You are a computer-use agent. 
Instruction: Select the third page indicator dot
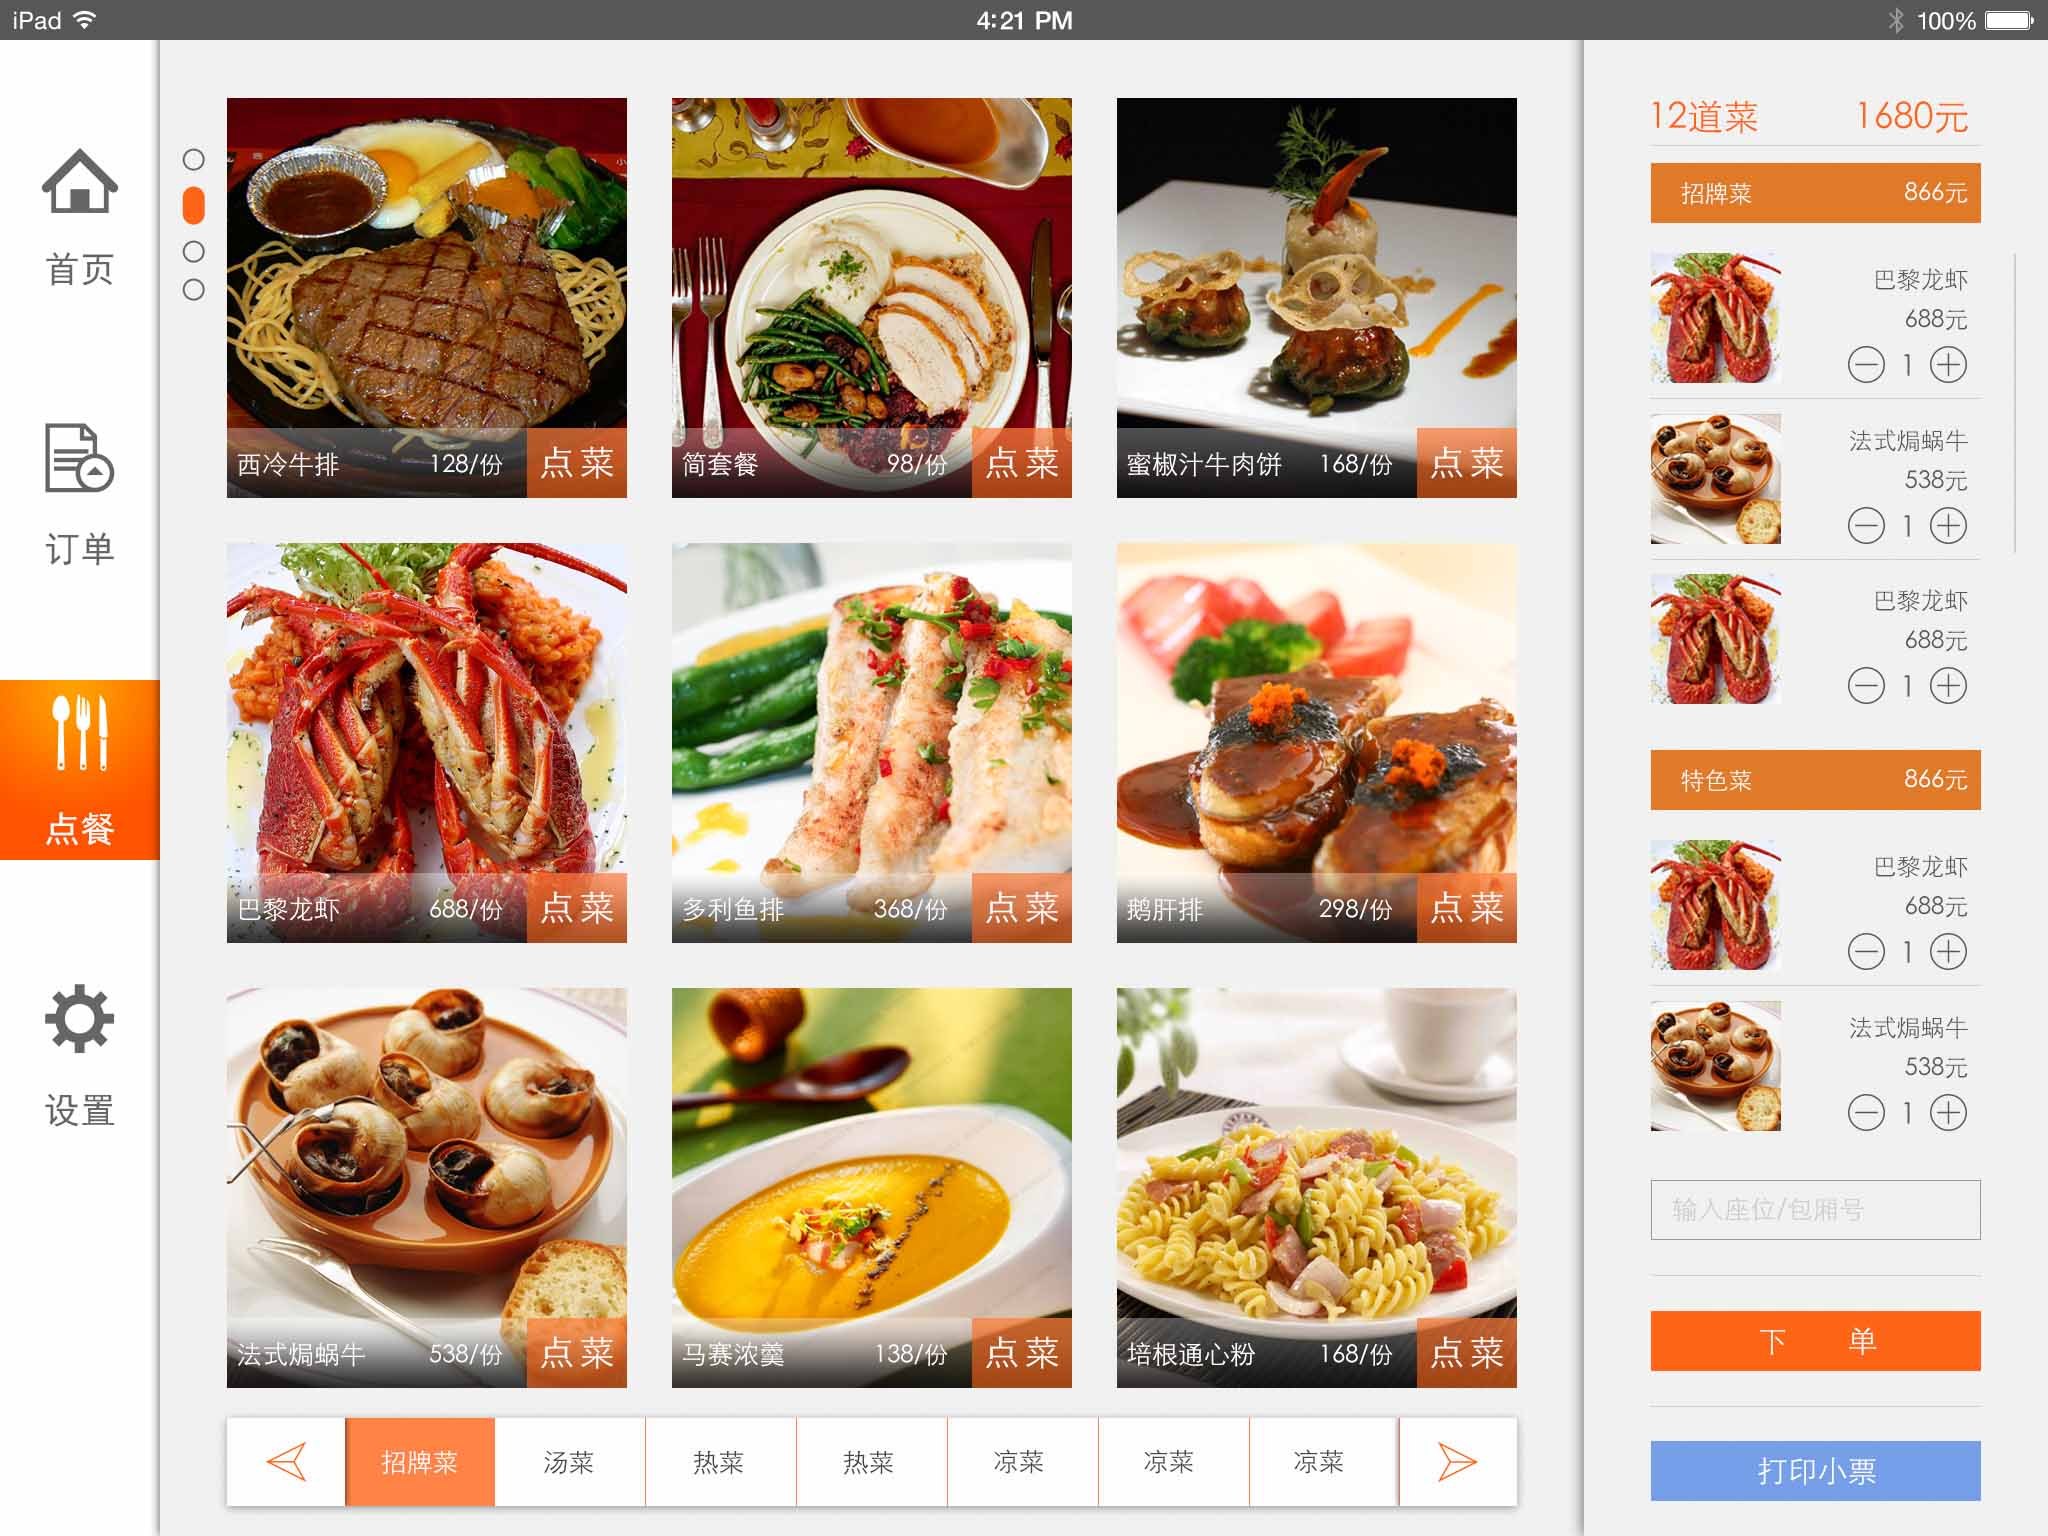(x=194, y=252)
